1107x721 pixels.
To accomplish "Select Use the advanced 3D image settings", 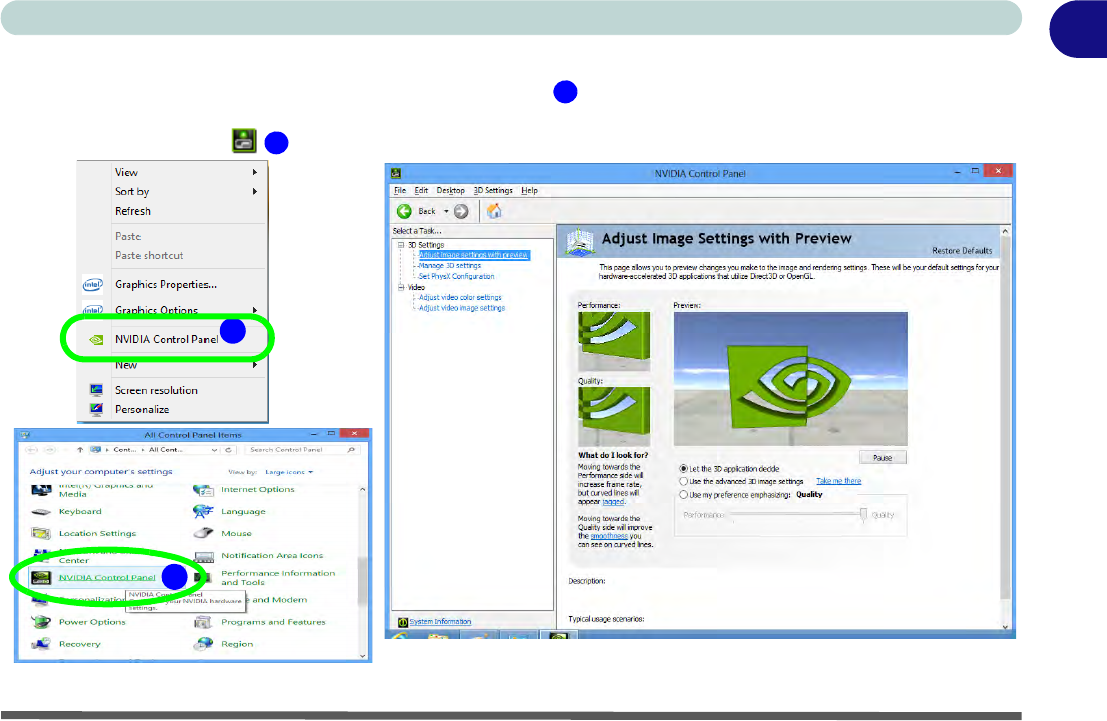I will (x=683, y=481).
